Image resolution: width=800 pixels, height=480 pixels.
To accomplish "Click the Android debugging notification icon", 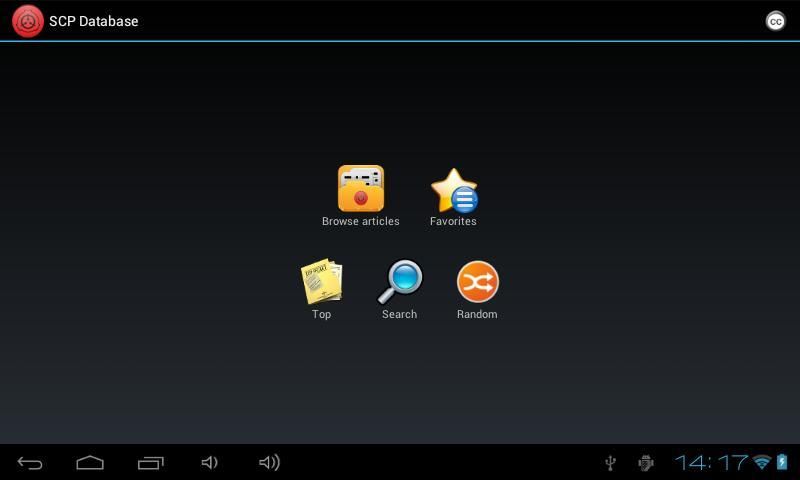I will click(x=646, y=463).
